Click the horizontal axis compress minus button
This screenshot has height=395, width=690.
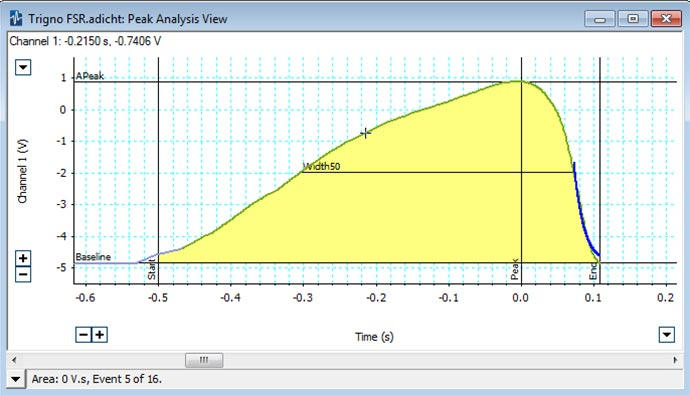pyautogui.click(x=83, y=335)
